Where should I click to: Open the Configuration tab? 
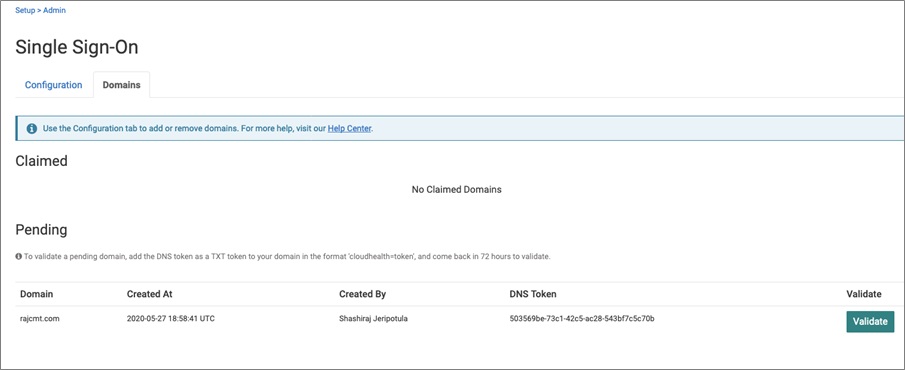[x=54, y=85]
